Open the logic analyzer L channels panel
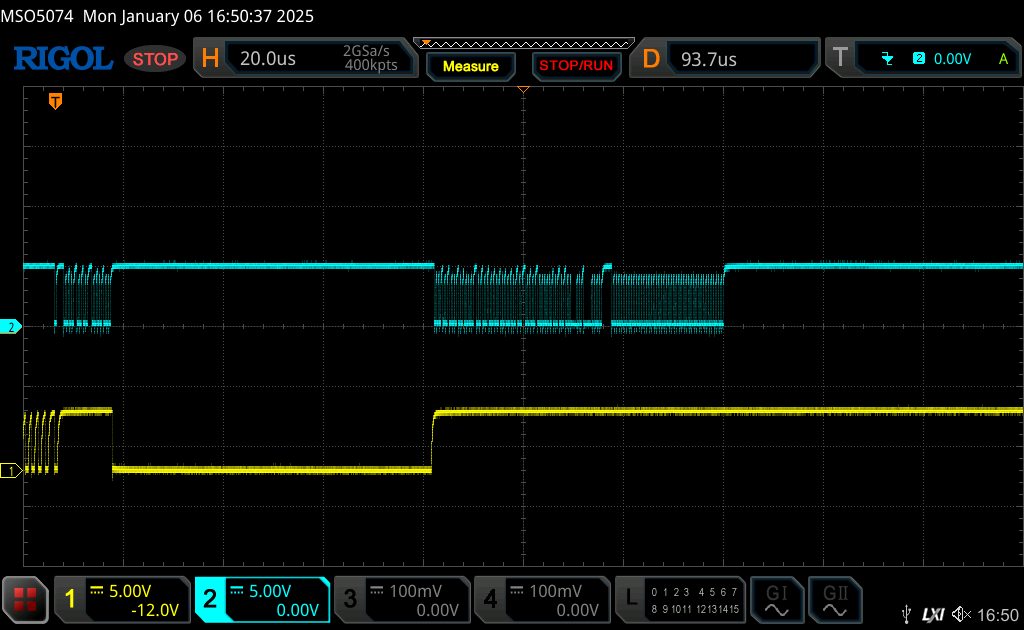The height and width of the screenshot is (630, 1024). (x=680, y=599)
